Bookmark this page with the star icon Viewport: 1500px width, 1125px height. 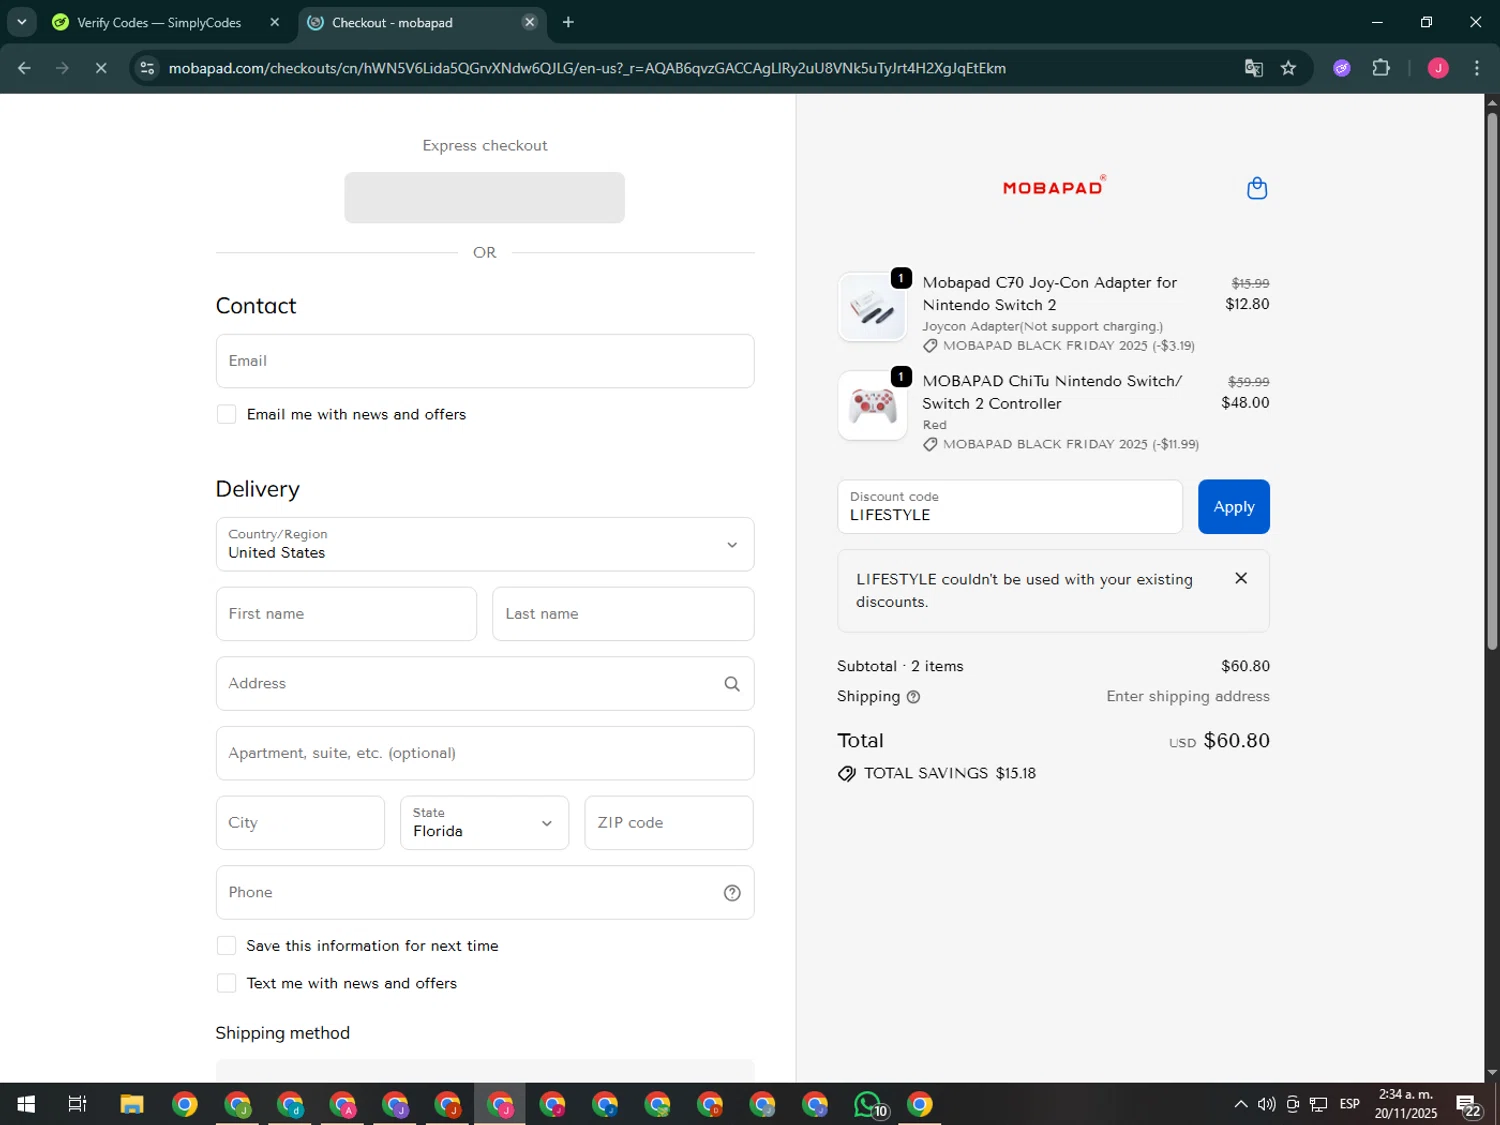click(1288, 68)
